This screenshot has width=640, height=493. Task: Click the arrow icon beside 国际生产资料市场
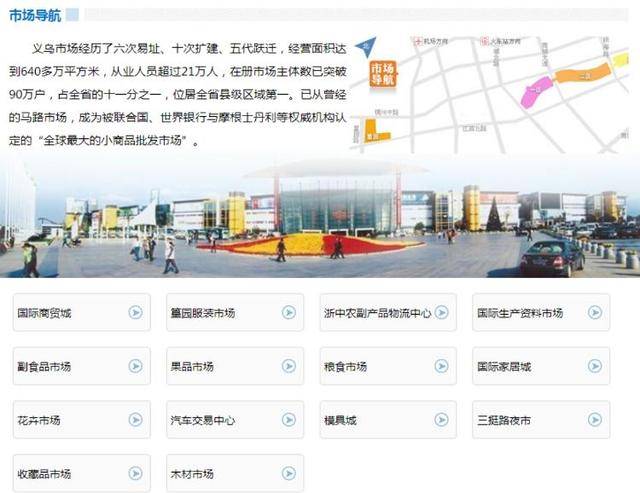click(x=595, y=313)
